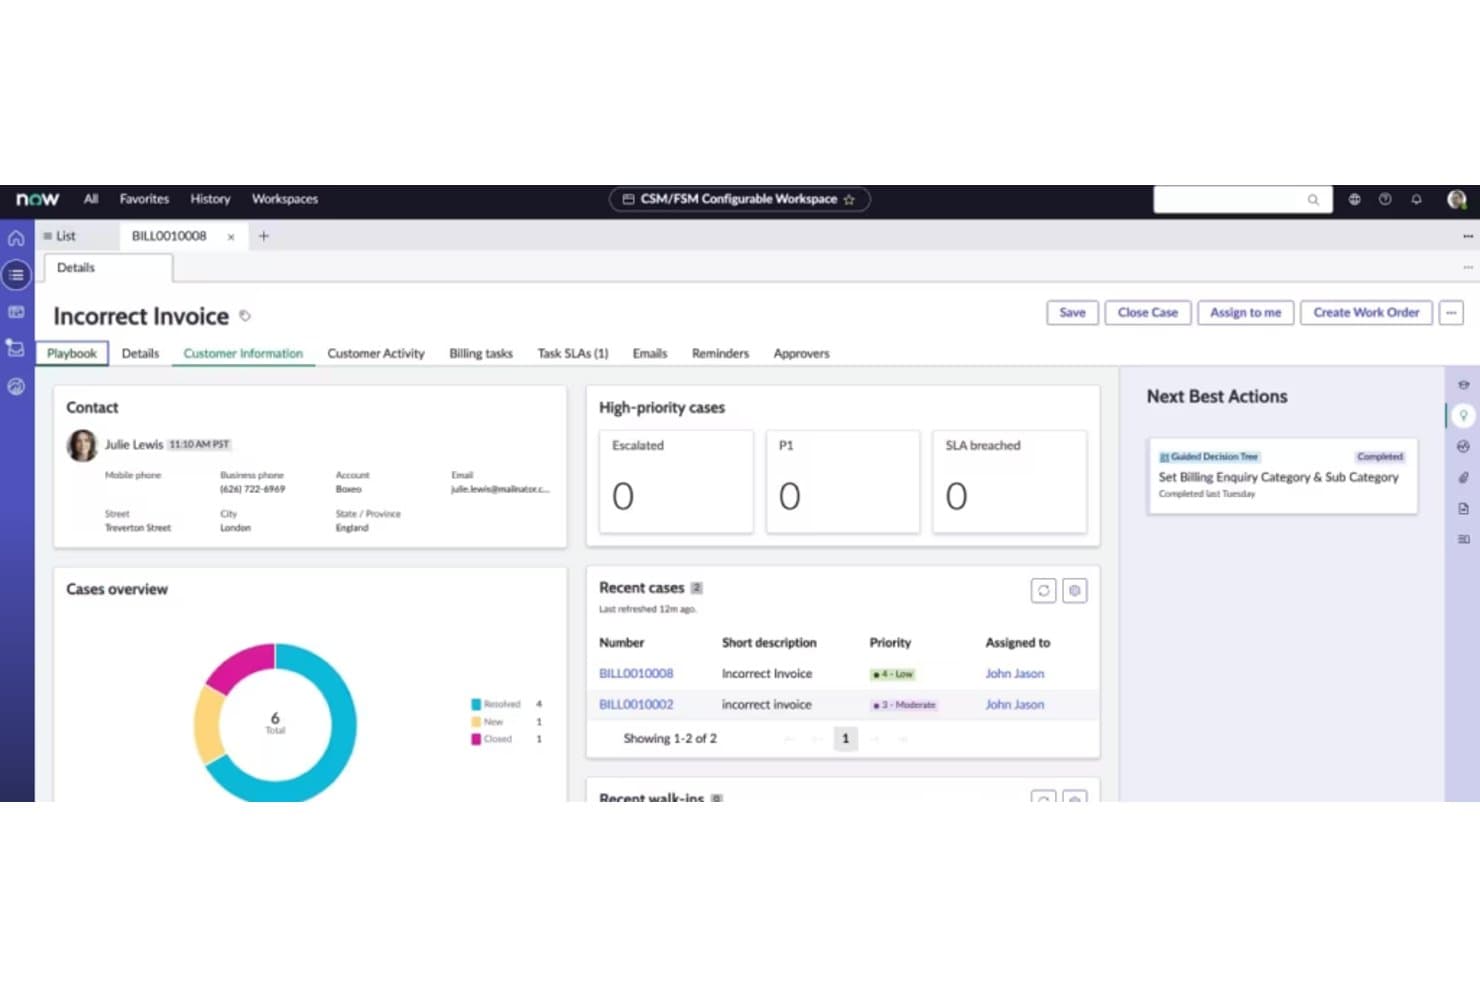1480x987 pixels.
Task: Open the Workspaces menu
Action: point(285,199)
